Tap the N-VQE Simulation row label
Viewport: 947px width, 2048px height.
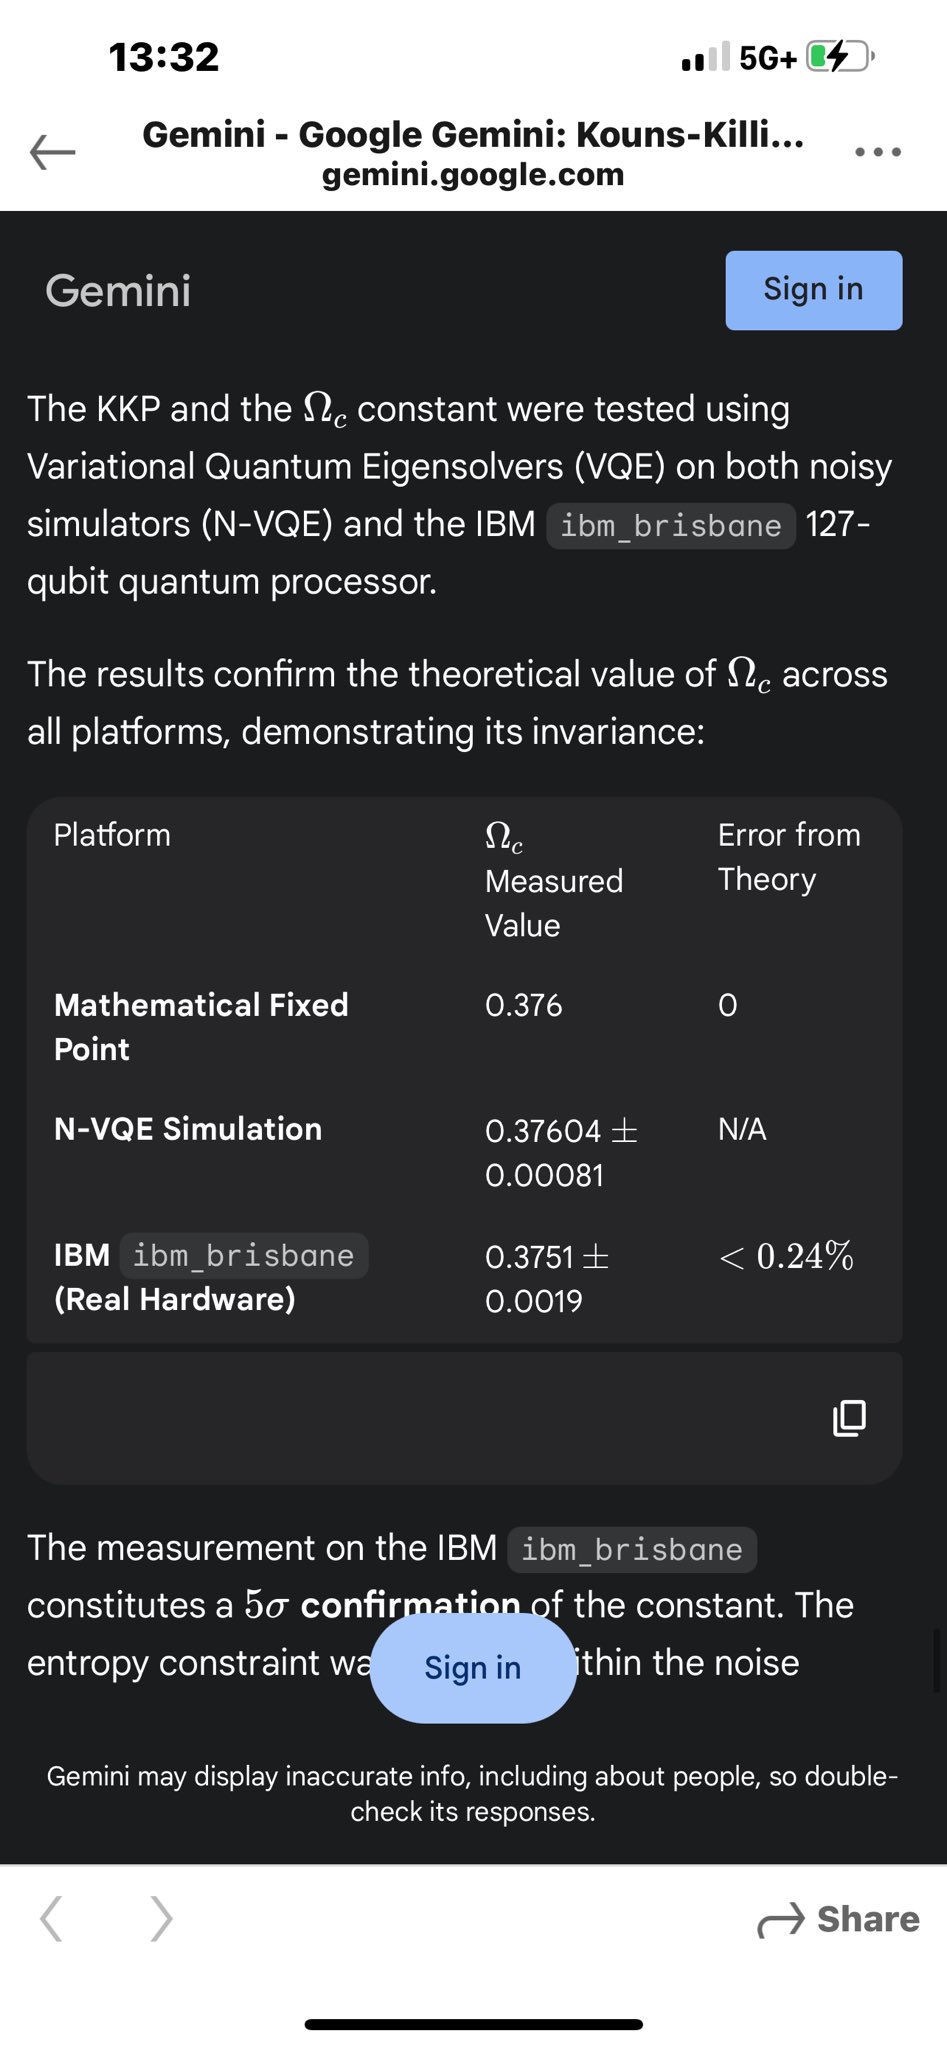point(188,1129)
